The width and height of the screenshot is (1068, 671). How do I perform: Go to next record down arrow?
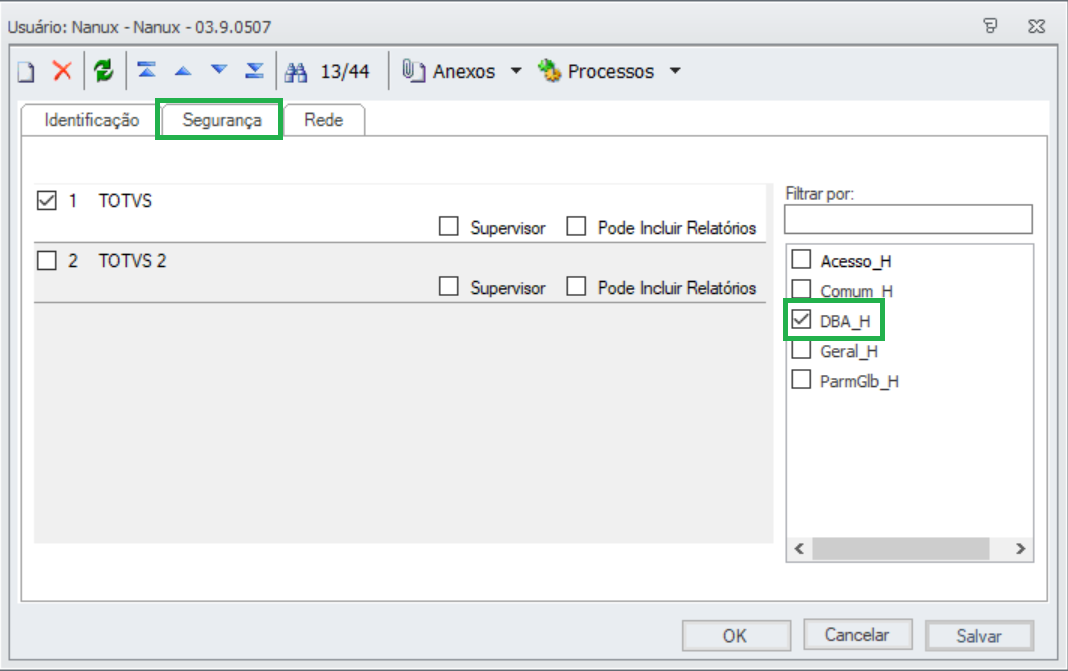pyautogui.click(x=219, y=69)
